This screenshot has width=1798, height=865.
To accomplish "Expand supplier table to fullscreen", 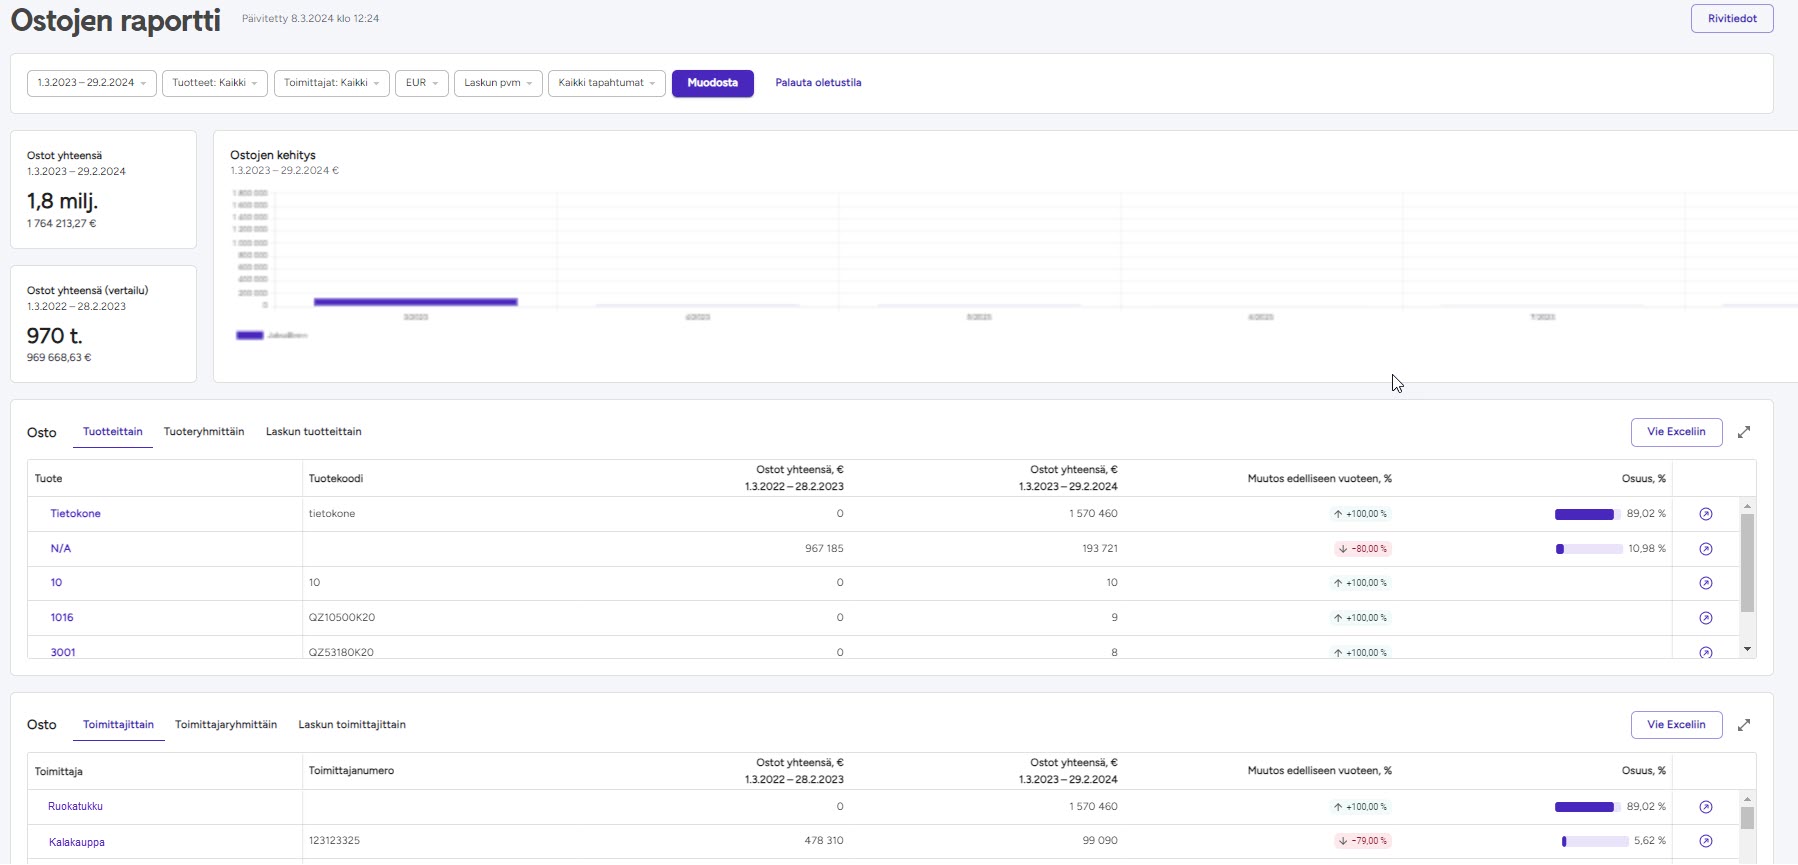I will tap(1744, 725).
